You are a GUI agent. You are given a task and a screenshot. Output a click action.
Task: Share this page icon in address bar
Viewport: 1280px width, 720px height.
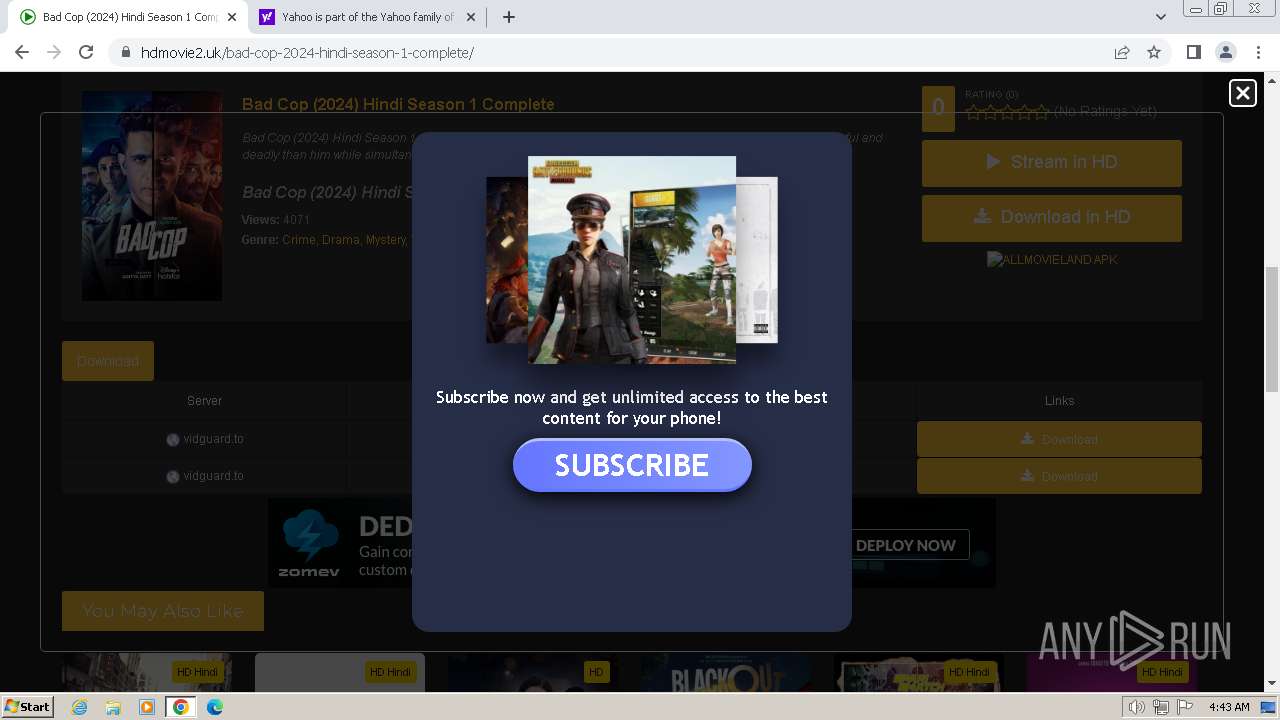click(x=1122, y=52)
